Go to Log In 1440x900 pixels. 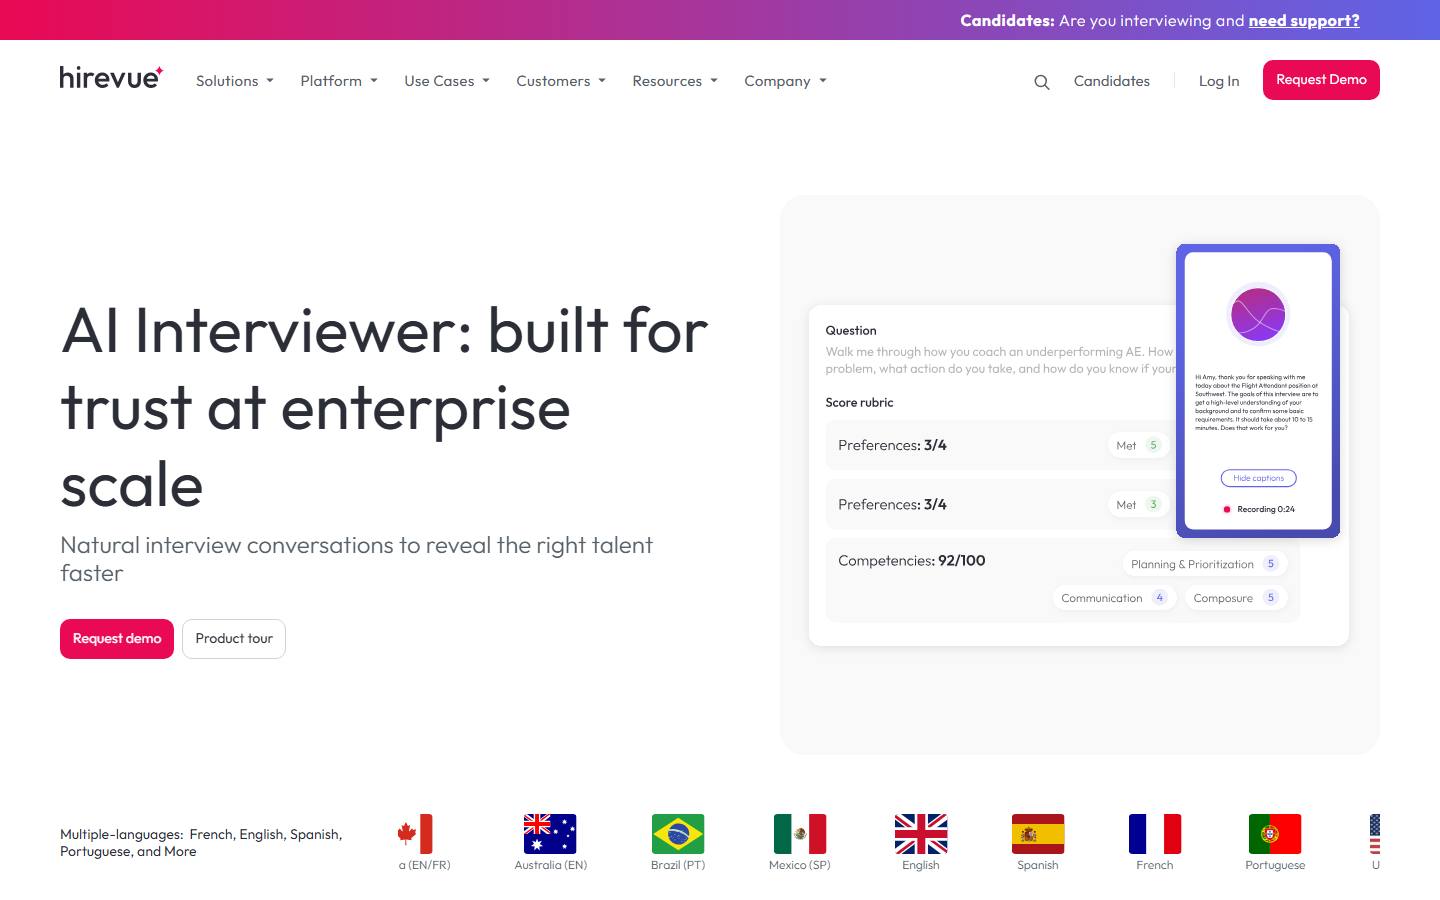pyautogui.click(x=1219, y=81)
